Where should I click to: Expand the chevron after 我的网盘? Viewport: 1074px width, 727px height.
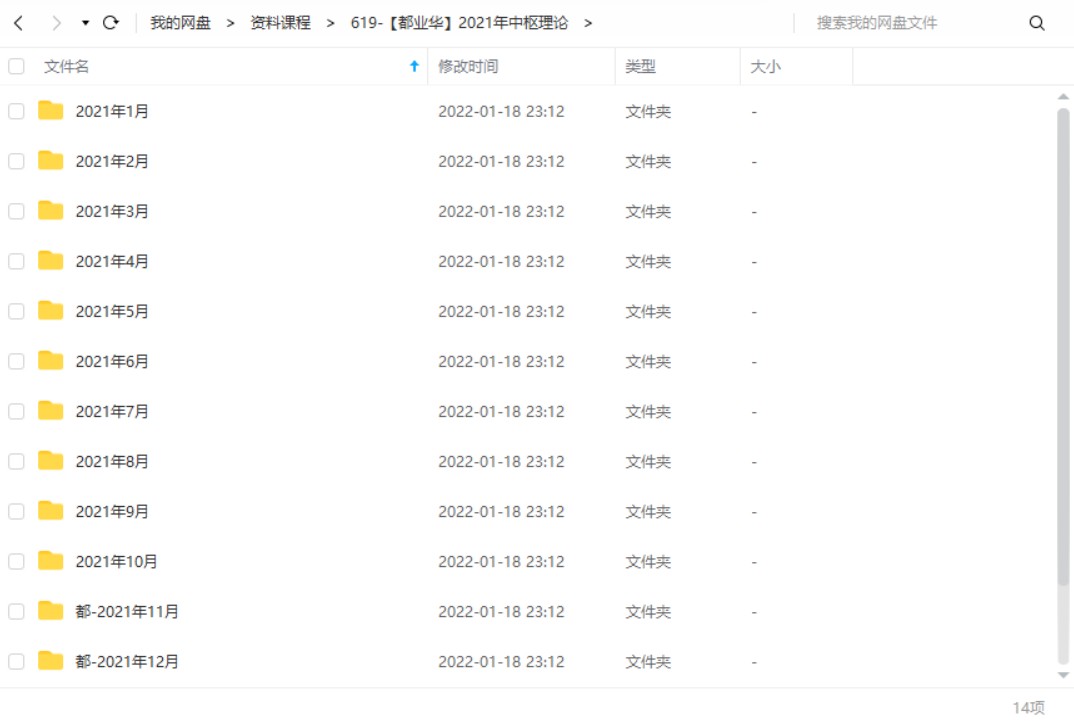click(231, 23)
